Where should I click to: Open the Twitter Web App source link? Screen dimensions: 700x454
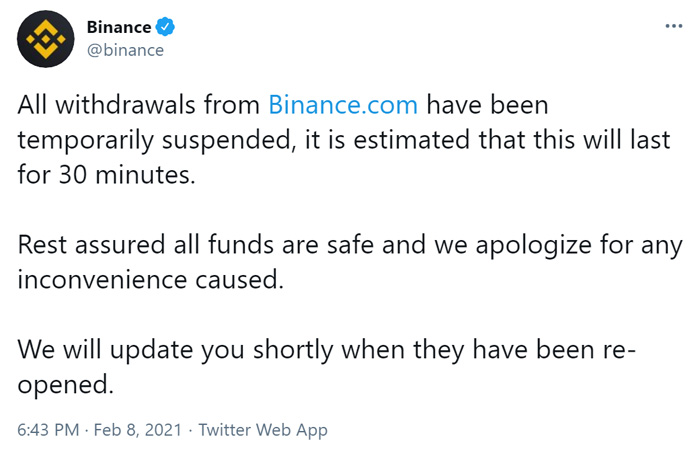coord(263,430)
